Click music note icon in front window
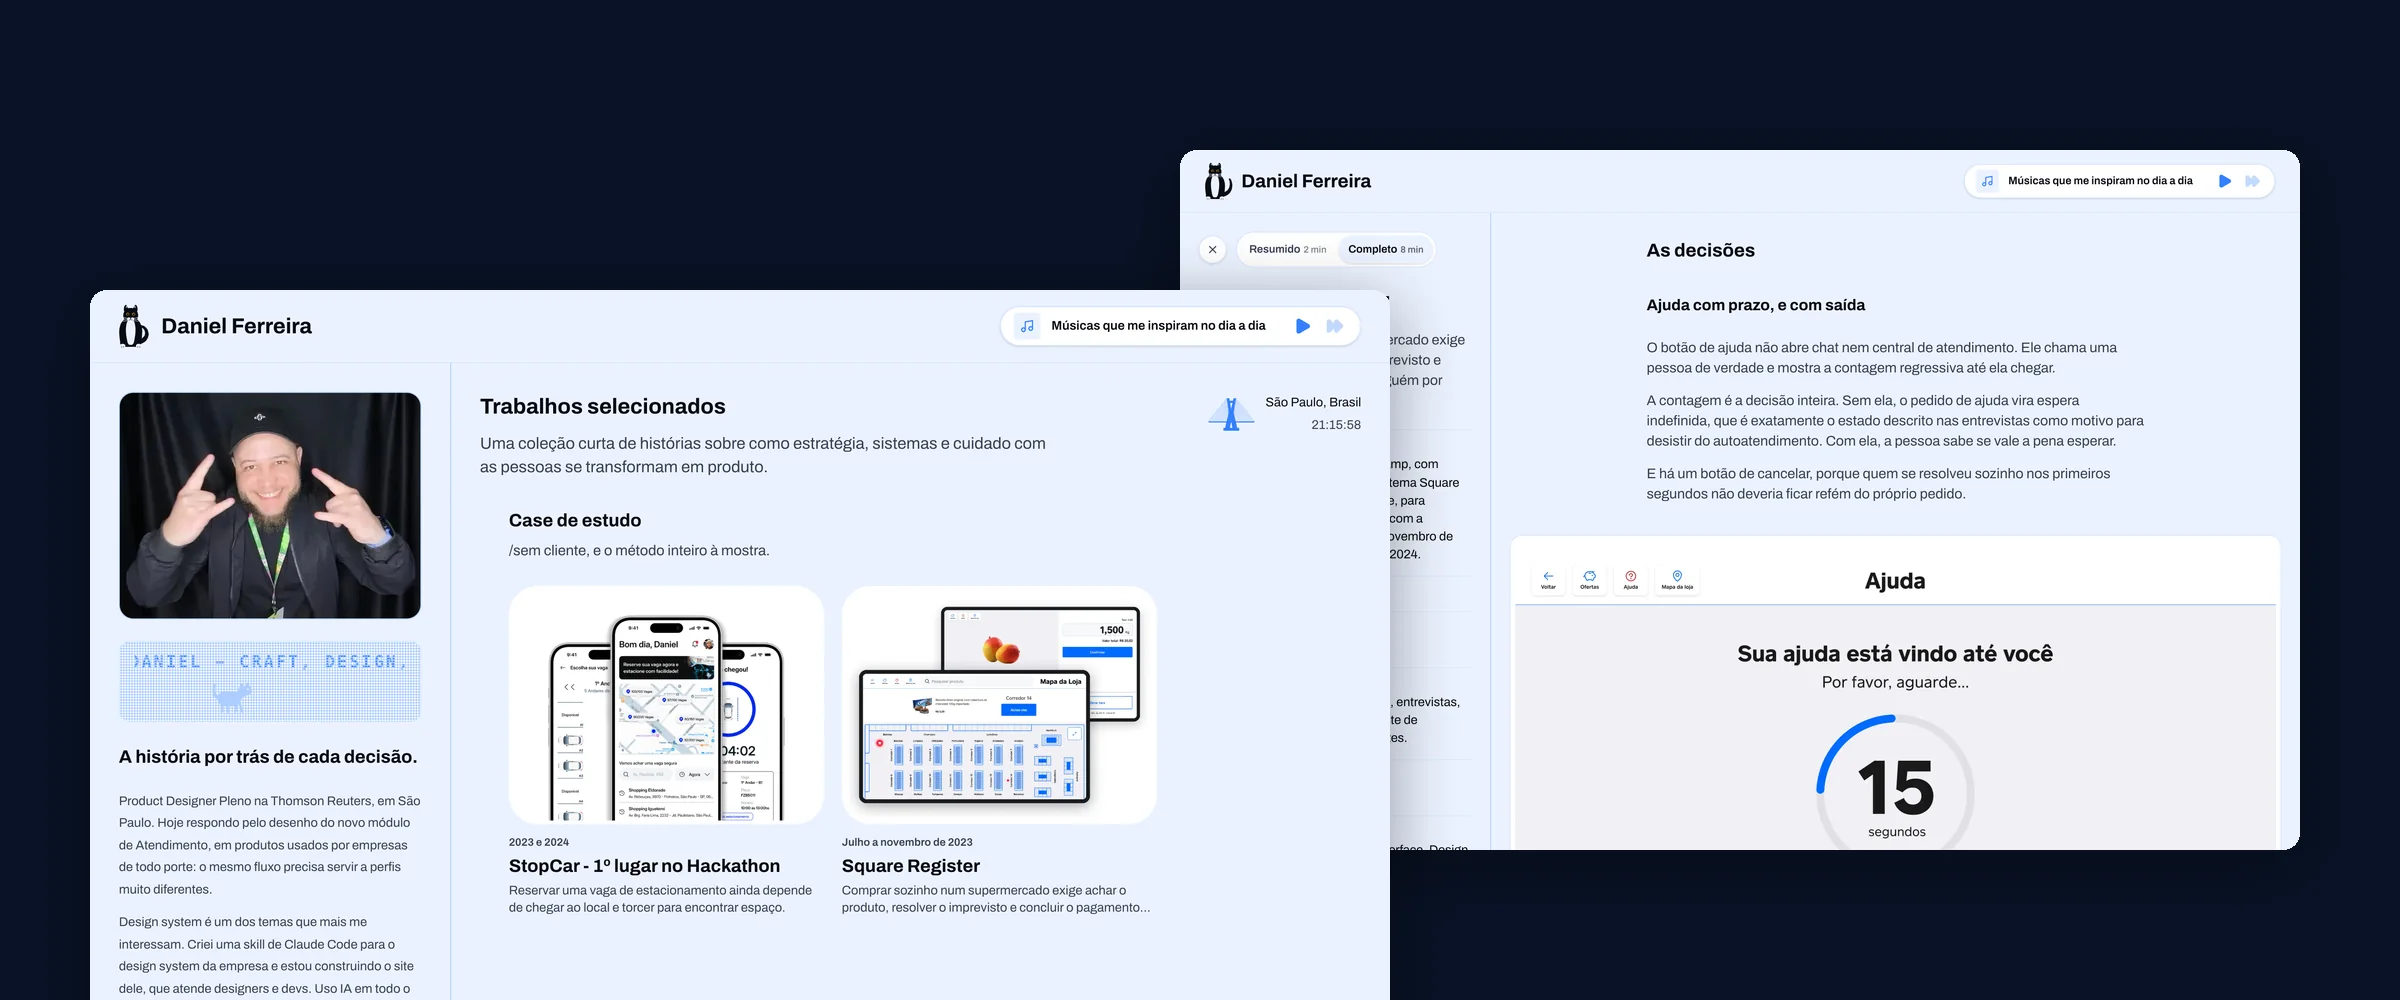Image resolution: width=2400 pixels, height=1000 pixels. 1027,326
